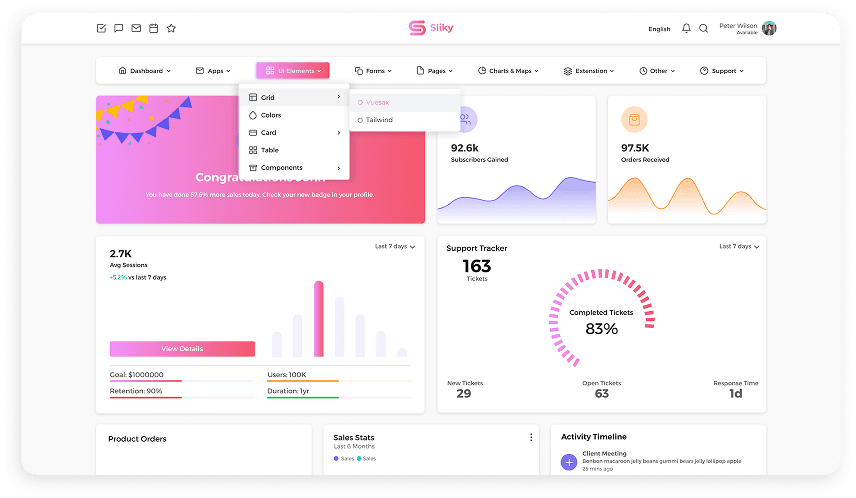The height and width of the screenshot is (498, 856).
Task: Expand the Dashboard nav dropdown
Action: pos(145,71)
